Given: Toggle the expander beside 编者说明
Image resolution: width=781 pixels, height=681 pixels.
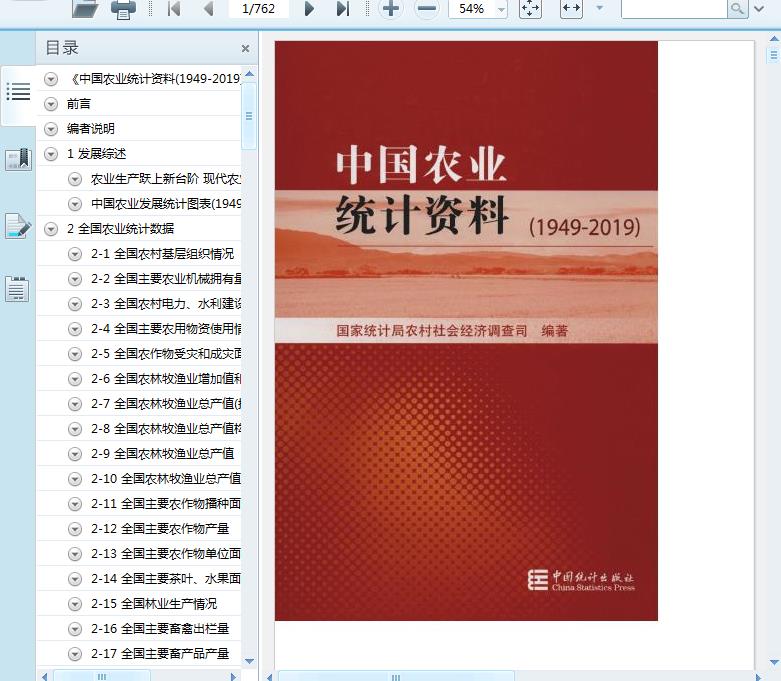Looking at the screenshot, I should pyautogui.click(x=51, y=129).
